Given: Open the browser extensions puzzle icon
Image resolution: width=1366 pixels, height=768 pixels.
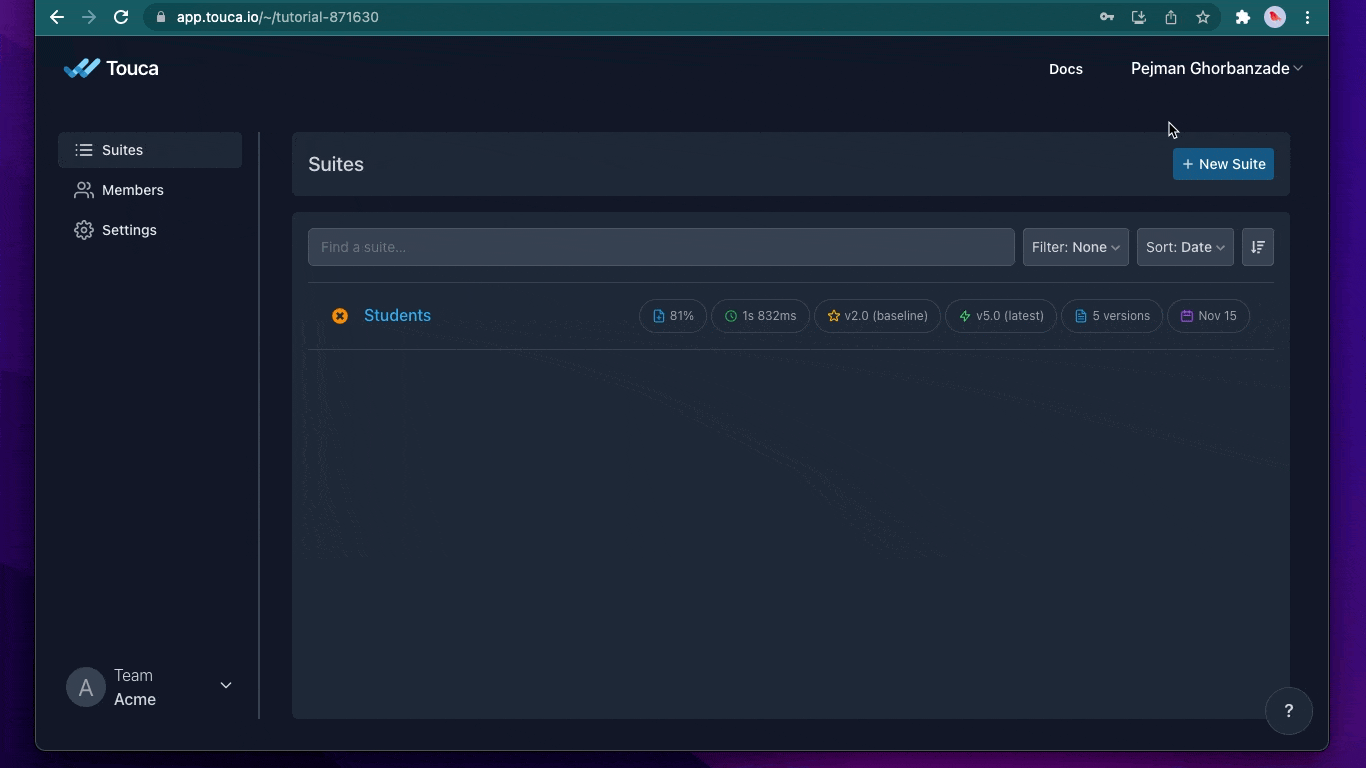Looking at the screenshot, I should coord(1243,17).
